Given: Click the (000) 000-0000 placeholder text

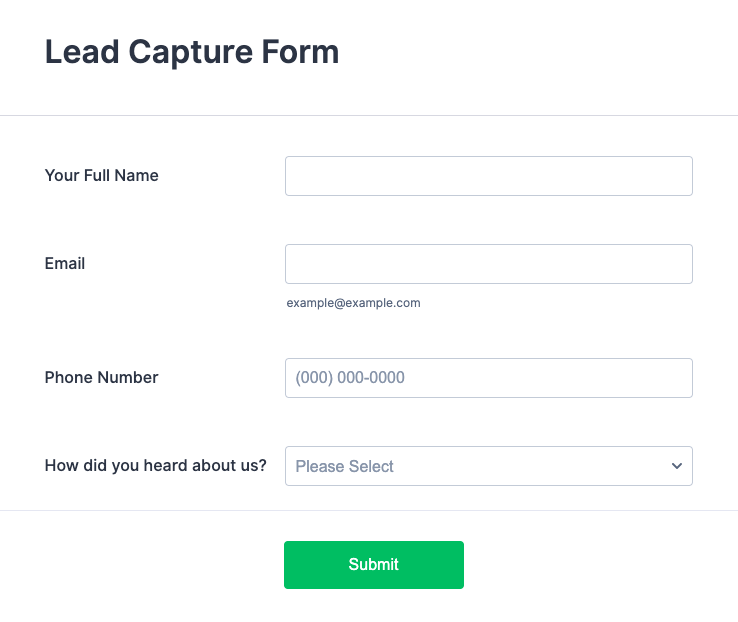Looking at the screenshot, I should click(x=350, y=378).
